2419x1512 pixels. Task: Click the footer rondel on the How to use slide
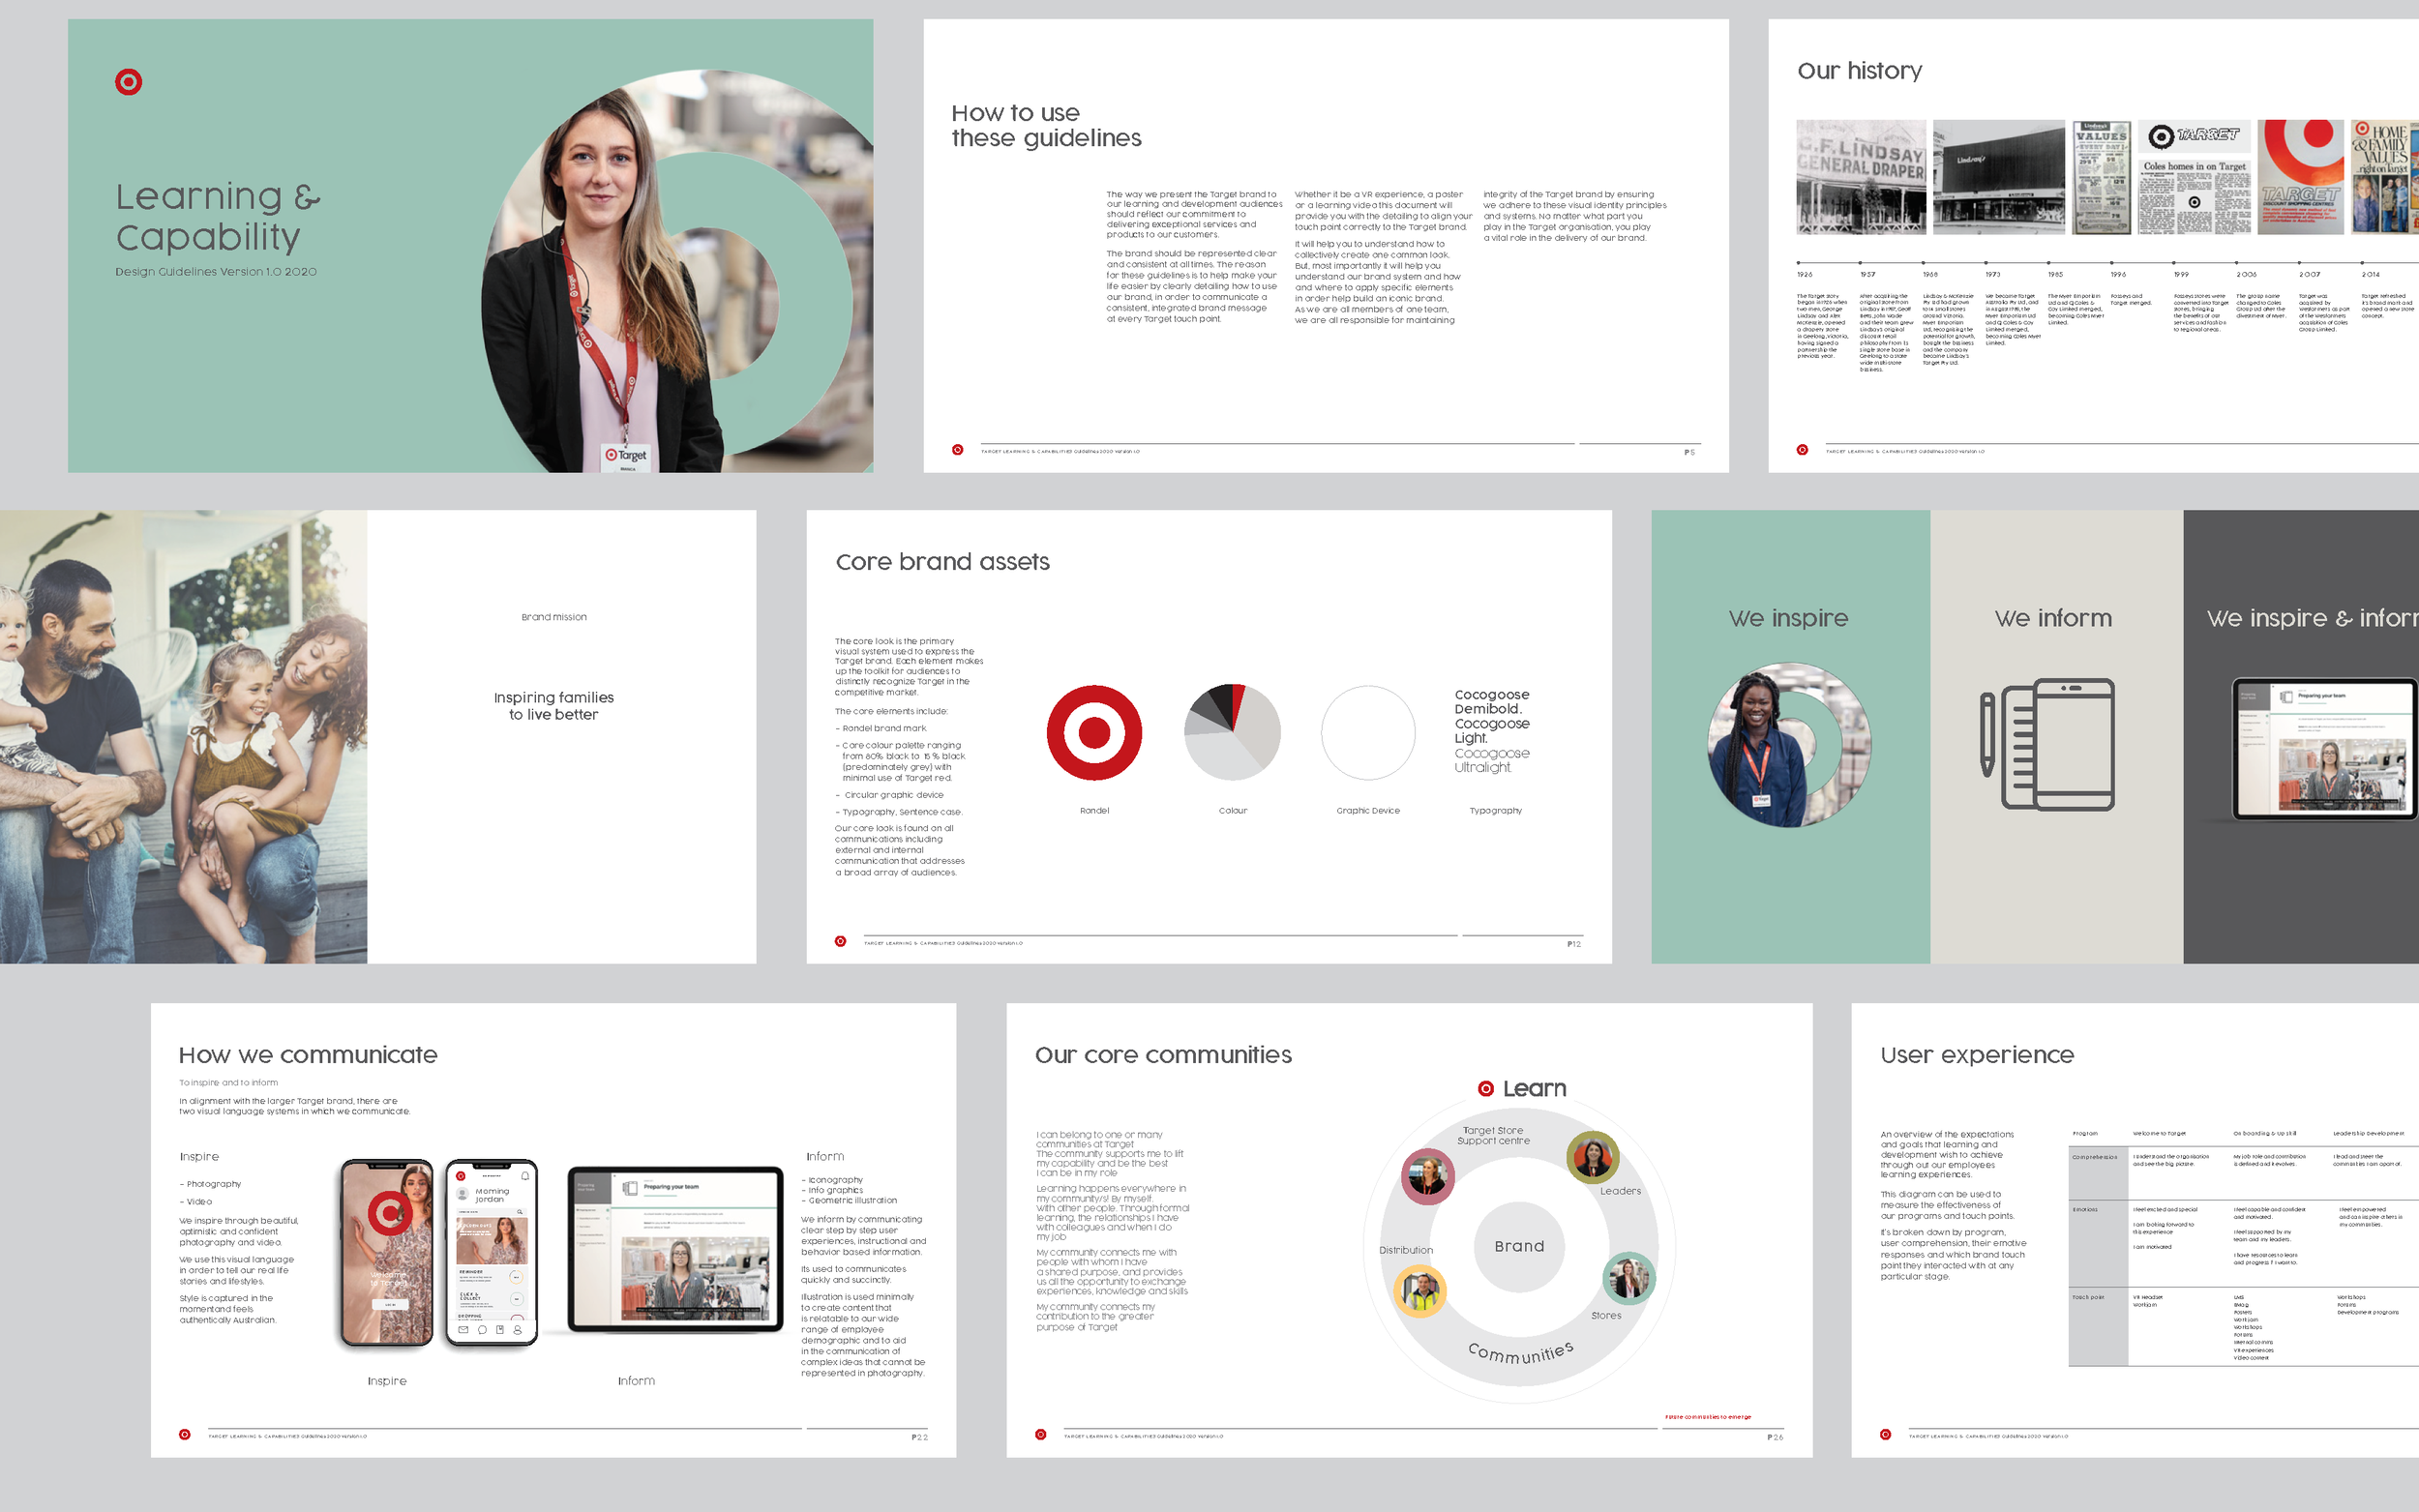pyautogui.click(x=957, y=450)
